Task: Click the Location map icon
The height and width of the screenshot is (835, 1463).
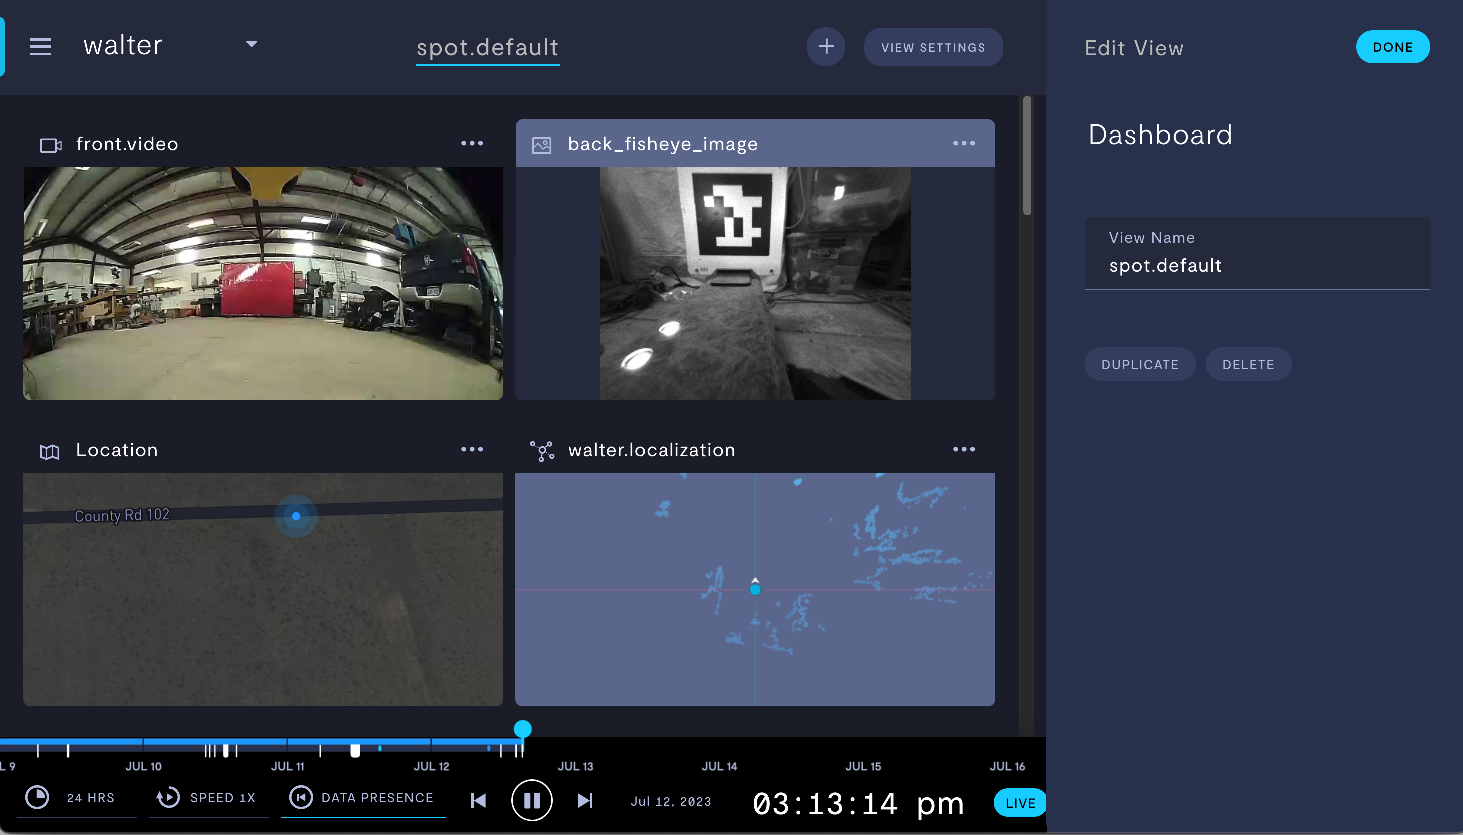Action: [x=49, y=452]
